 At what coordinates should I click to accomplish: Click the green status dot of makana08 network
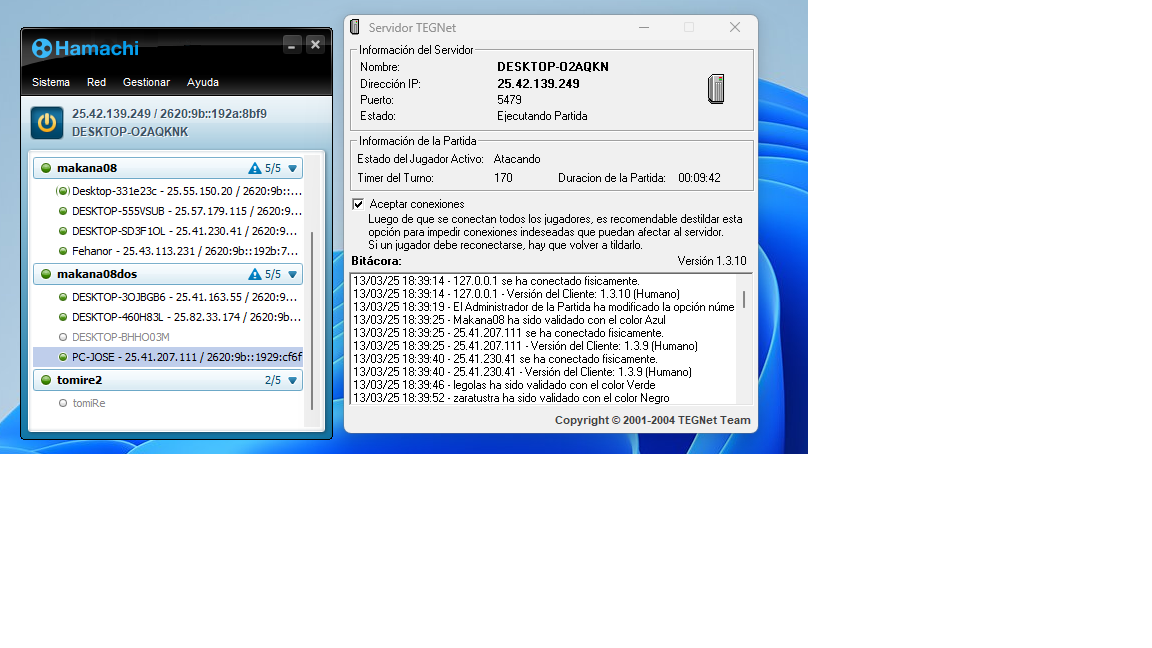tap(46, 168)
